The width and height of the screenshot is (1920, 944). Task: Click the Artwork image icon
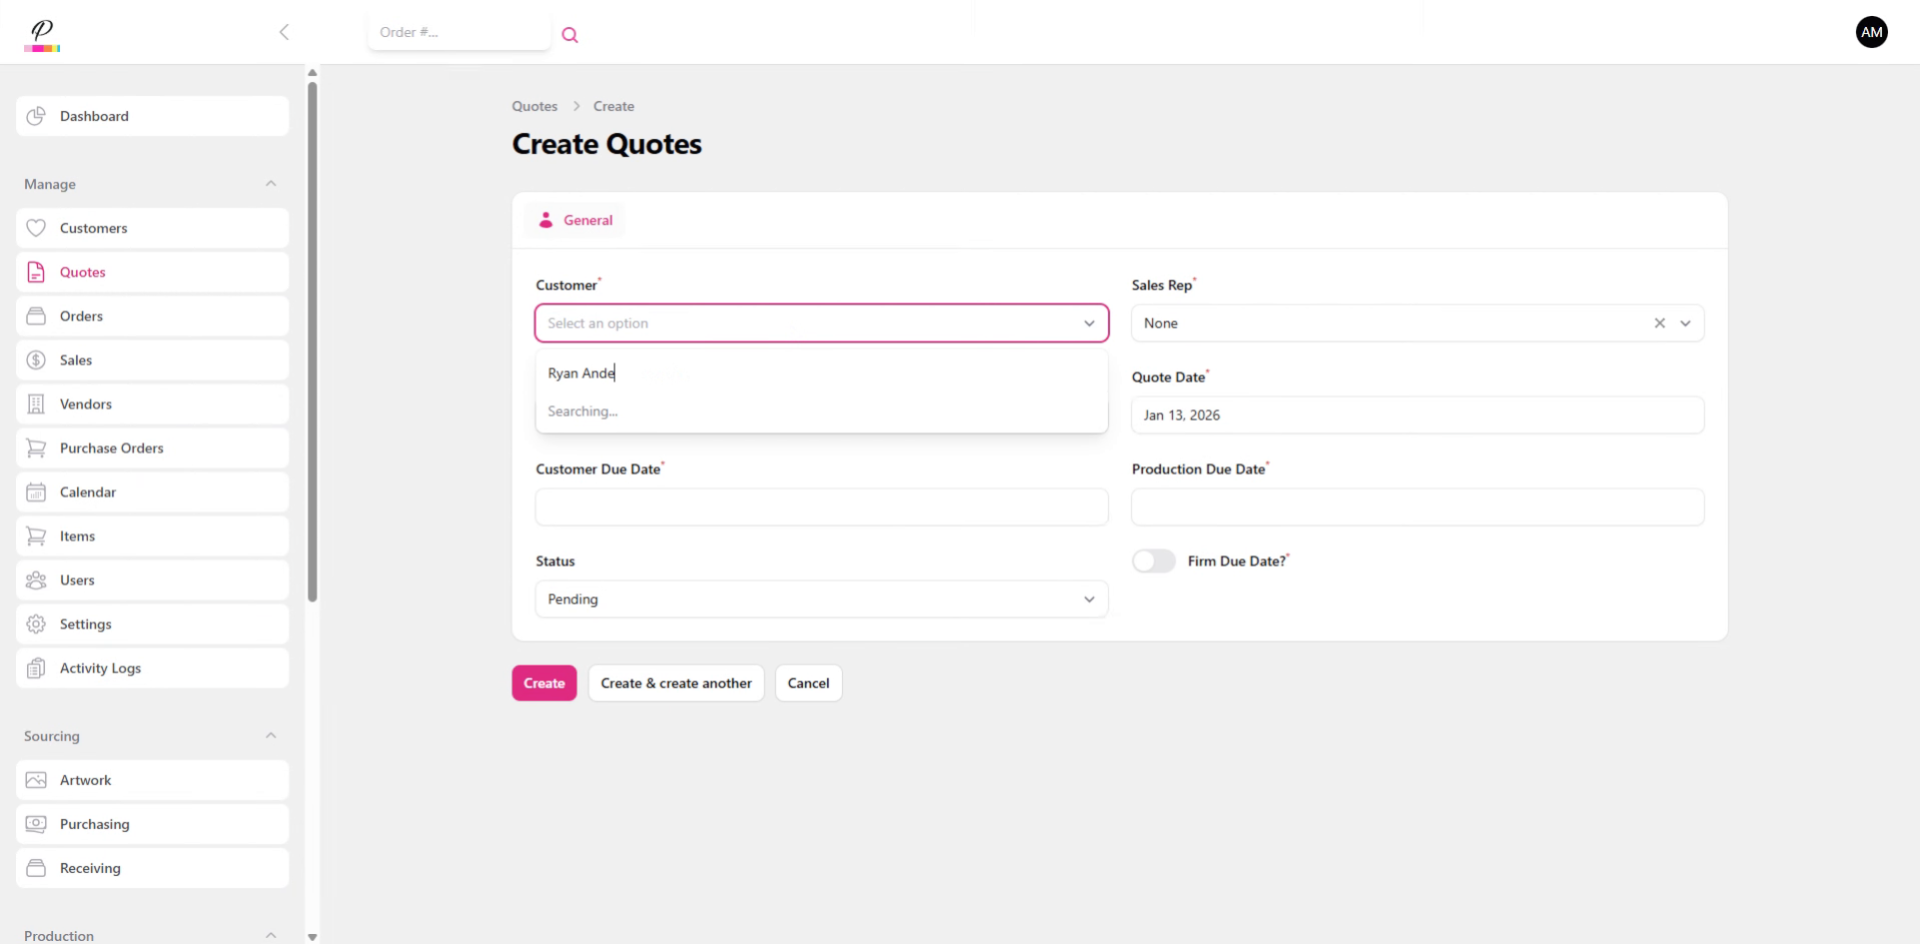[35, 779]
